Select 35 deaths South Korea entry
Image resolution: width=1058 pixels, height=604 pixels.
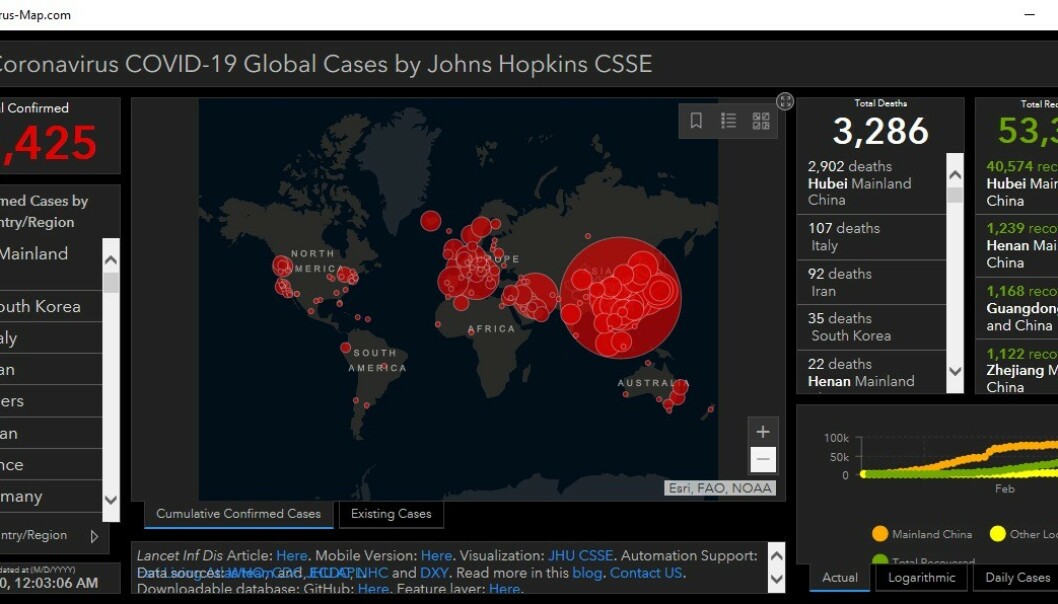(871, 327)
